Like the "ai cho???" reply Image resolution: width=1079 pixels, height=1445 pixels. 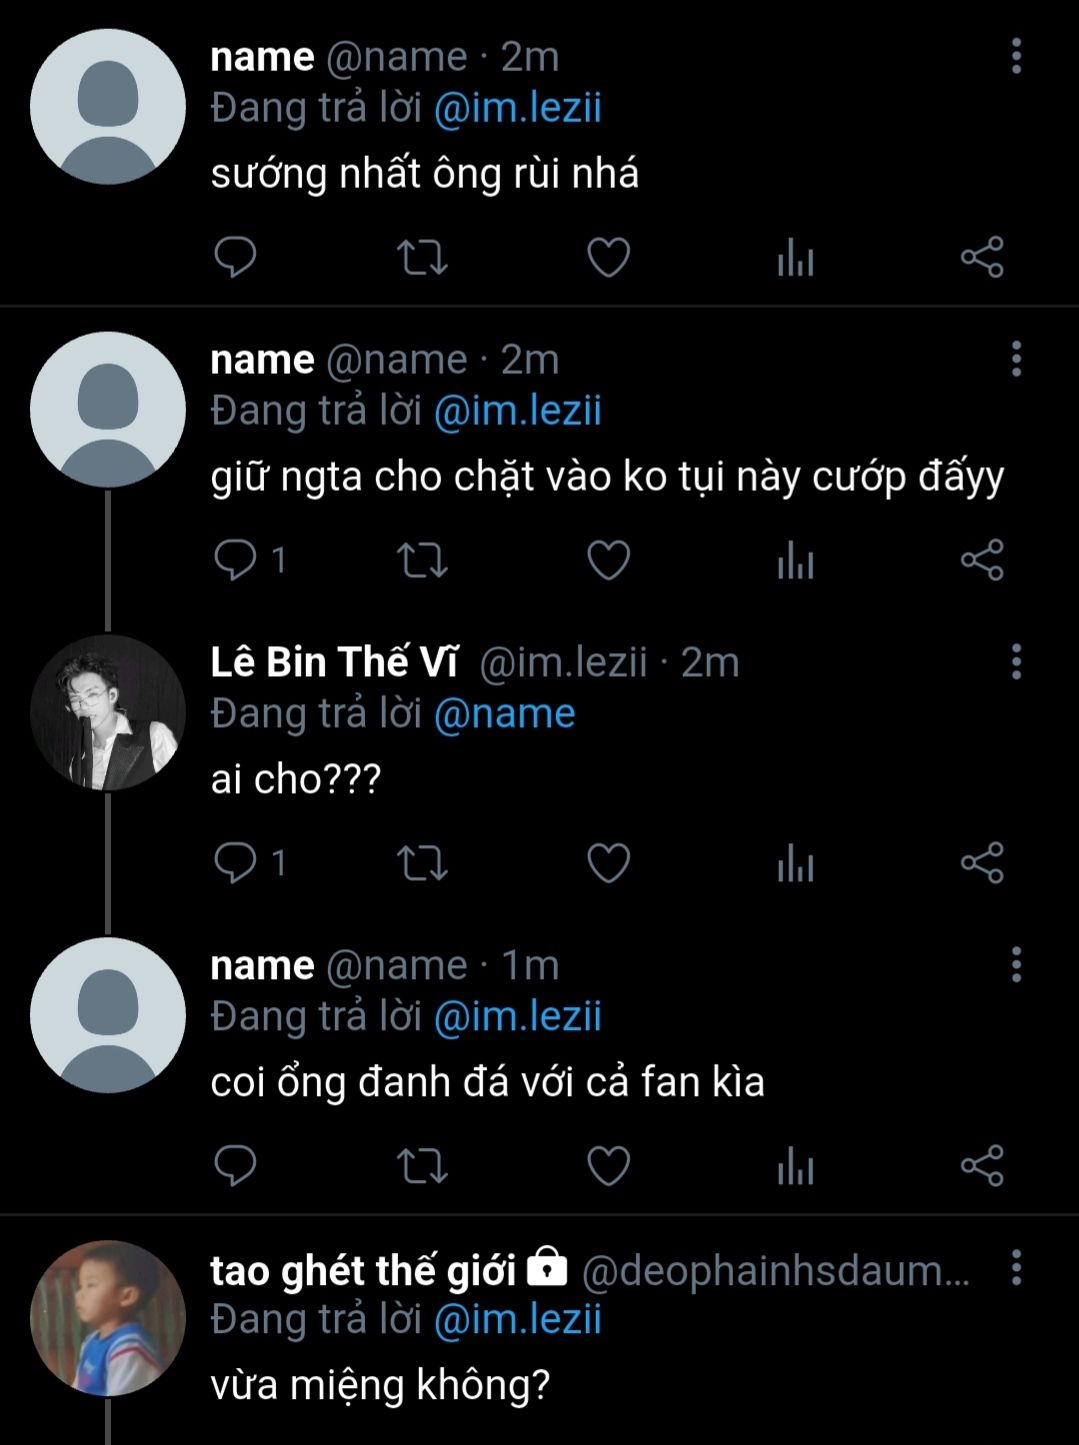pyautogui.click(x=608, y=863)
